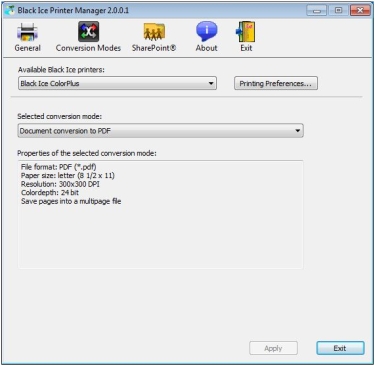Select the "Paper size: letter (8 1/2 x 11)" line
375x366 pixels.
click(68, 175)
